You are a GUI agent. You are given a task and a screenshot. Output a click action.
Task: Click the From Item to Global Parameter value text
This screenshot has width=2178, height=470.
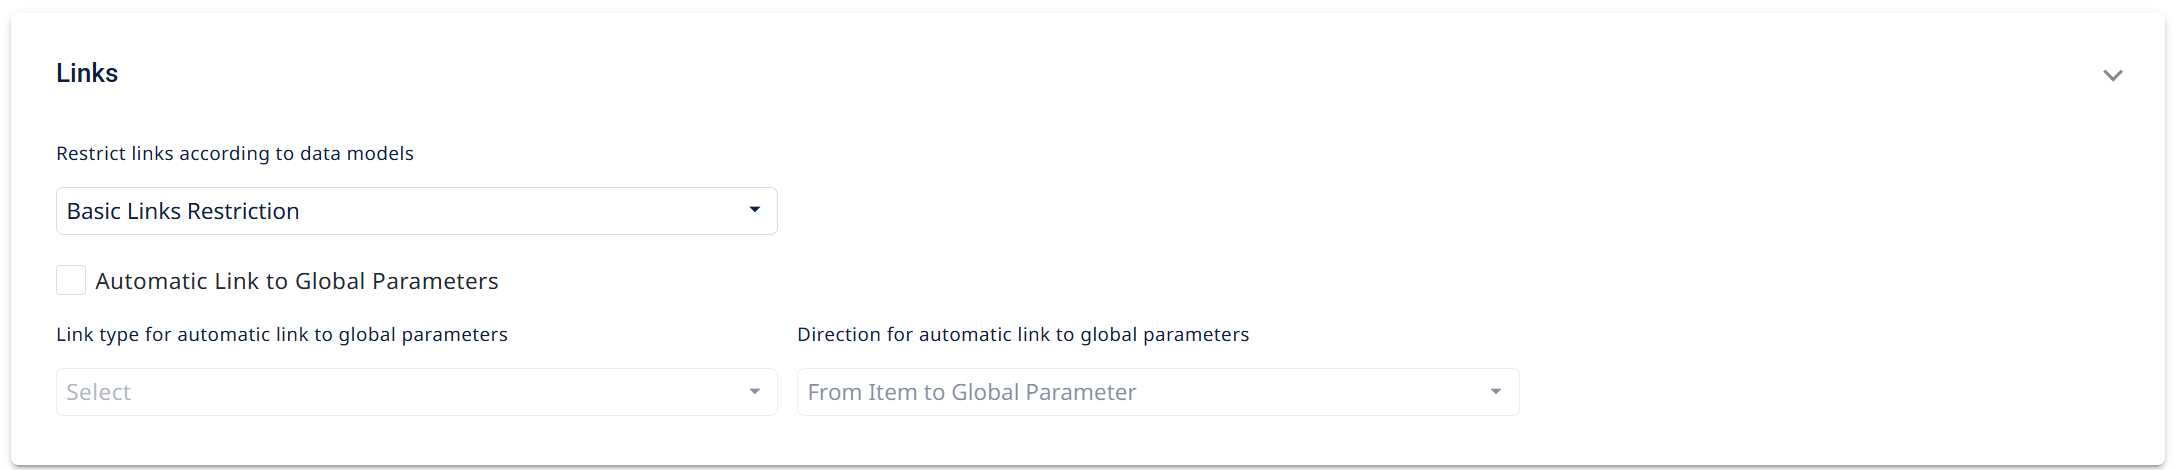pyautogui.click(x=972, y=392)
